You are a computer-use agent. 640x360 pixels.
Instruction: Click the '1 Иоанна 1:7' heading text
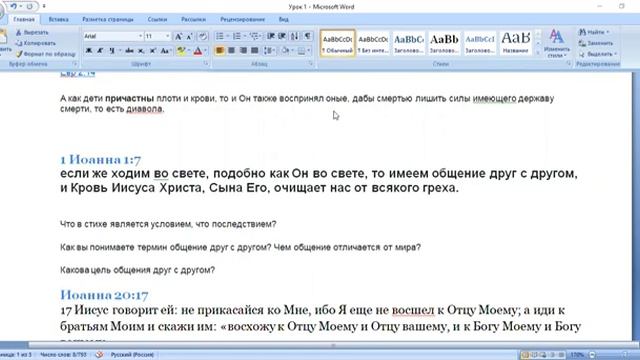pos(100,160)
